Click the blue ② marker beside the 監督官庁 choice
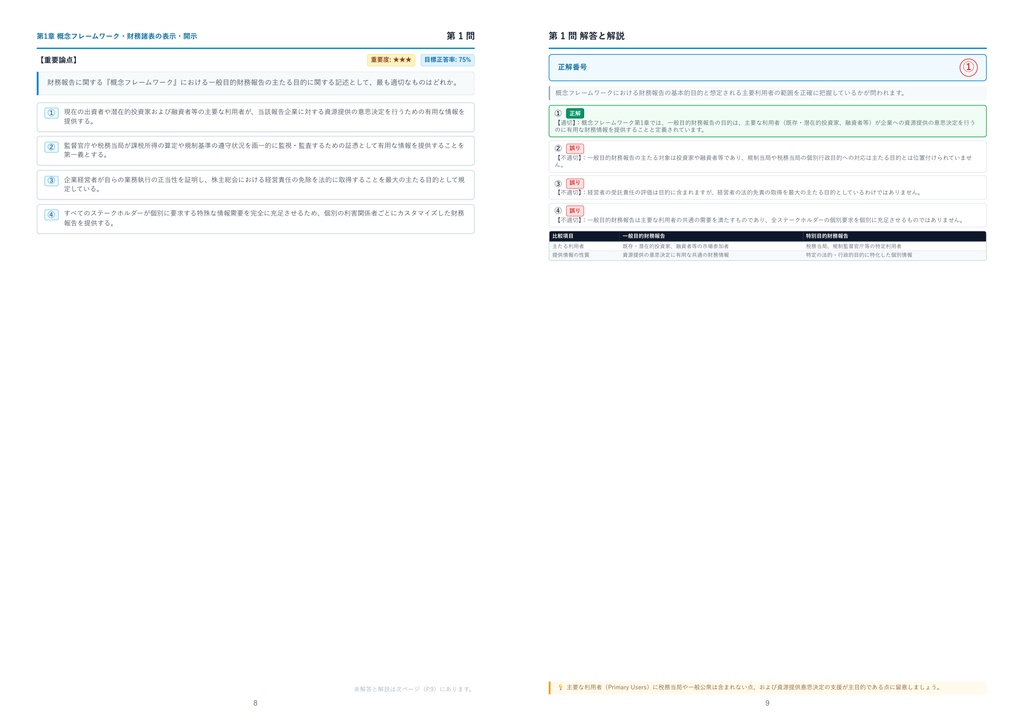This screenshot has width=1024, height=724. 52,147
